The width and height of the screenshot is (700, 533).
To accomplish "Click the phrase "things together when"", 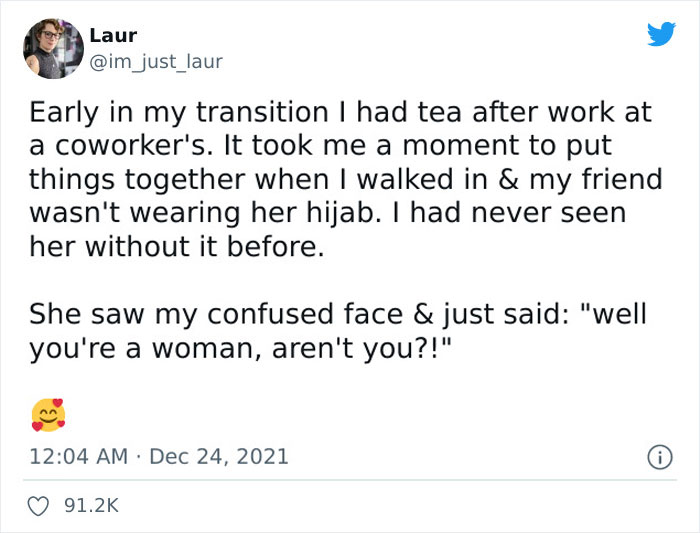I will (x=179, y=180).
